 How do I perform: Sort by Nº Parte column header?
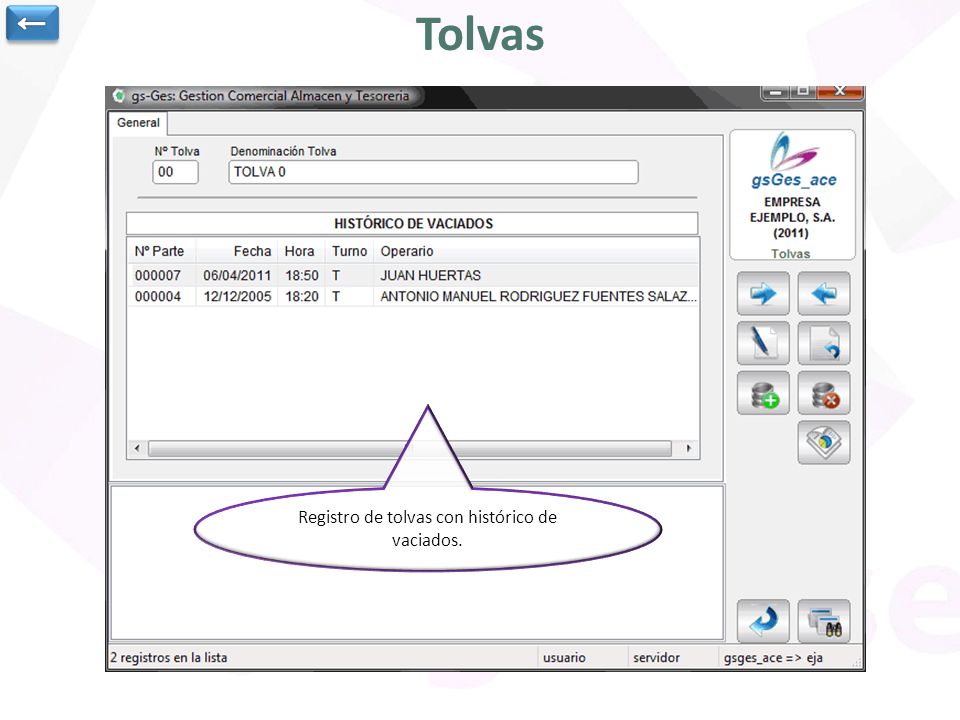pos(161,251)
